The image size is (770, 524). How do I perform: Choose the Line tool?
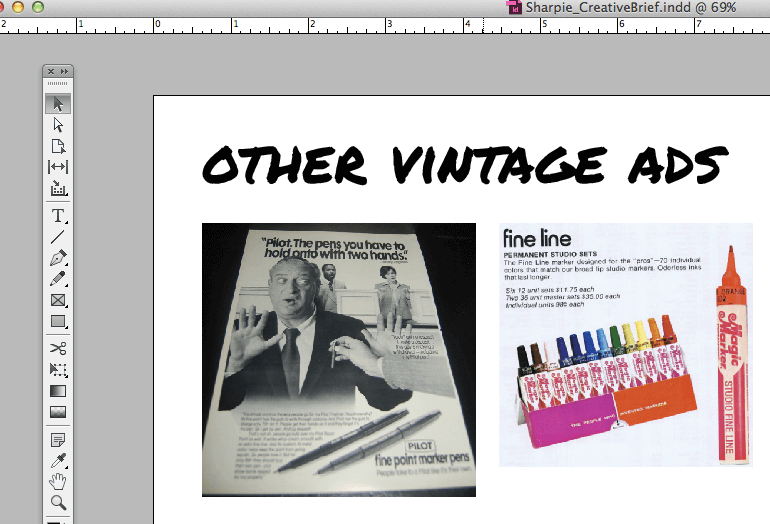pyautogui.click(x=58, y=237)
